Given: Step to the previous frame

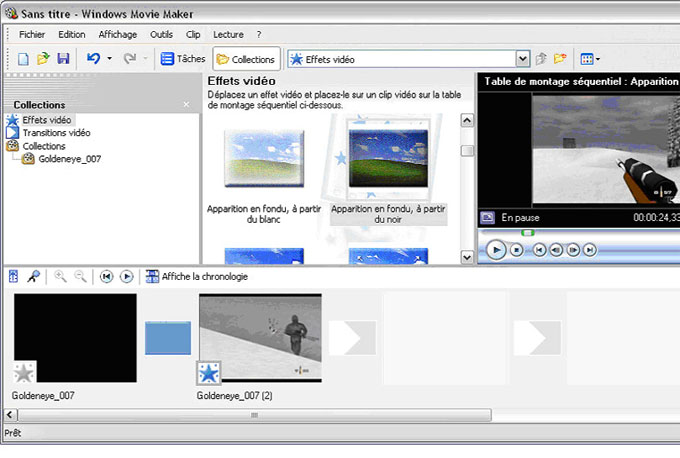Looking at the screenshot, I should pyautogui.click(x=556, y=250).
